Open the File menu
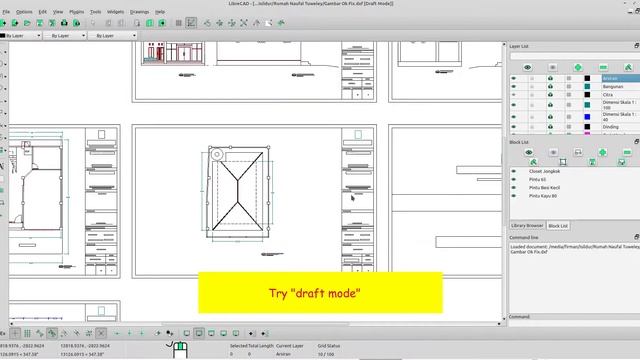Viewport: 640px width, 360px height. click(6, 12)
